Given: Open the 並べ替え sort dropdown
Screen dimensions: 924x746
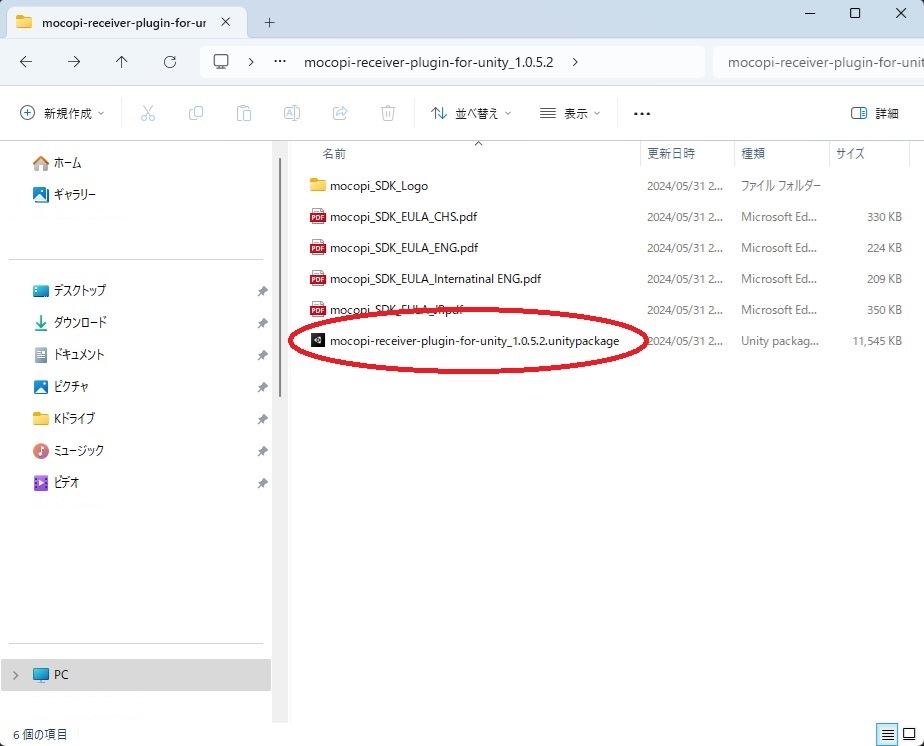Looking at the screenshot, I should click(x=471, y=113).
